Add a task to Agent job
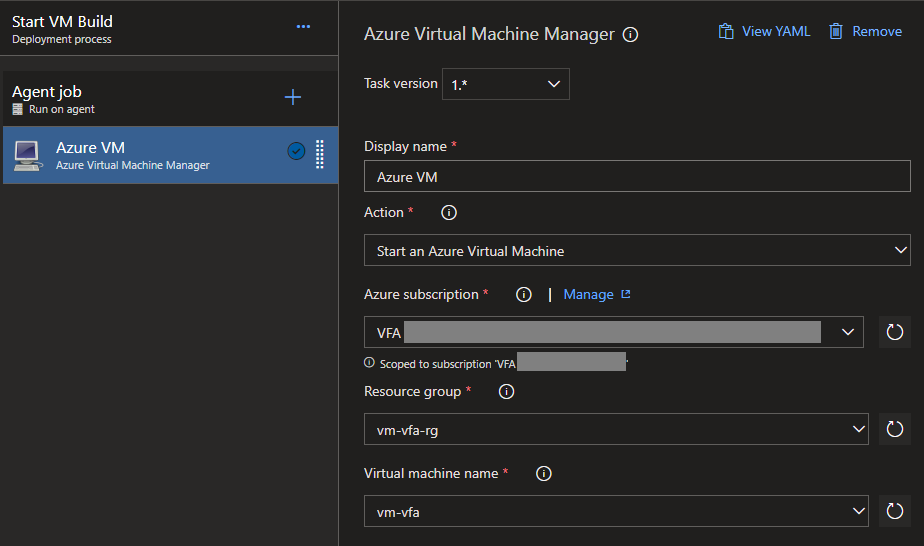Viewport: 924px width, 546px height. click(293, 97)
